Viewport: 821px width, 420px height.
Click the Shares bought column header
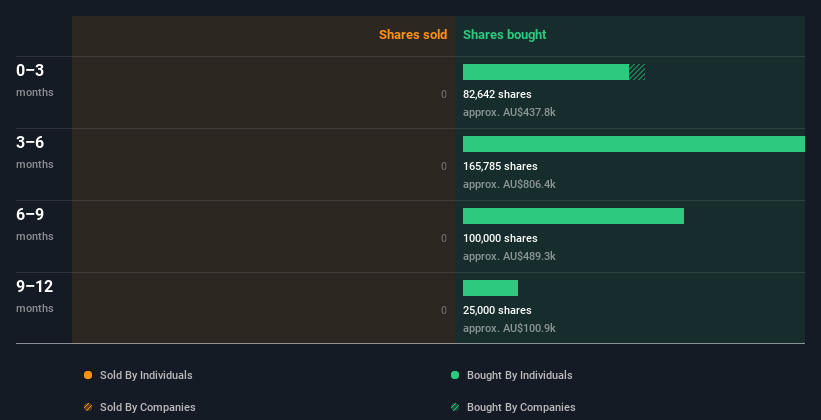[x=504, y=35]
